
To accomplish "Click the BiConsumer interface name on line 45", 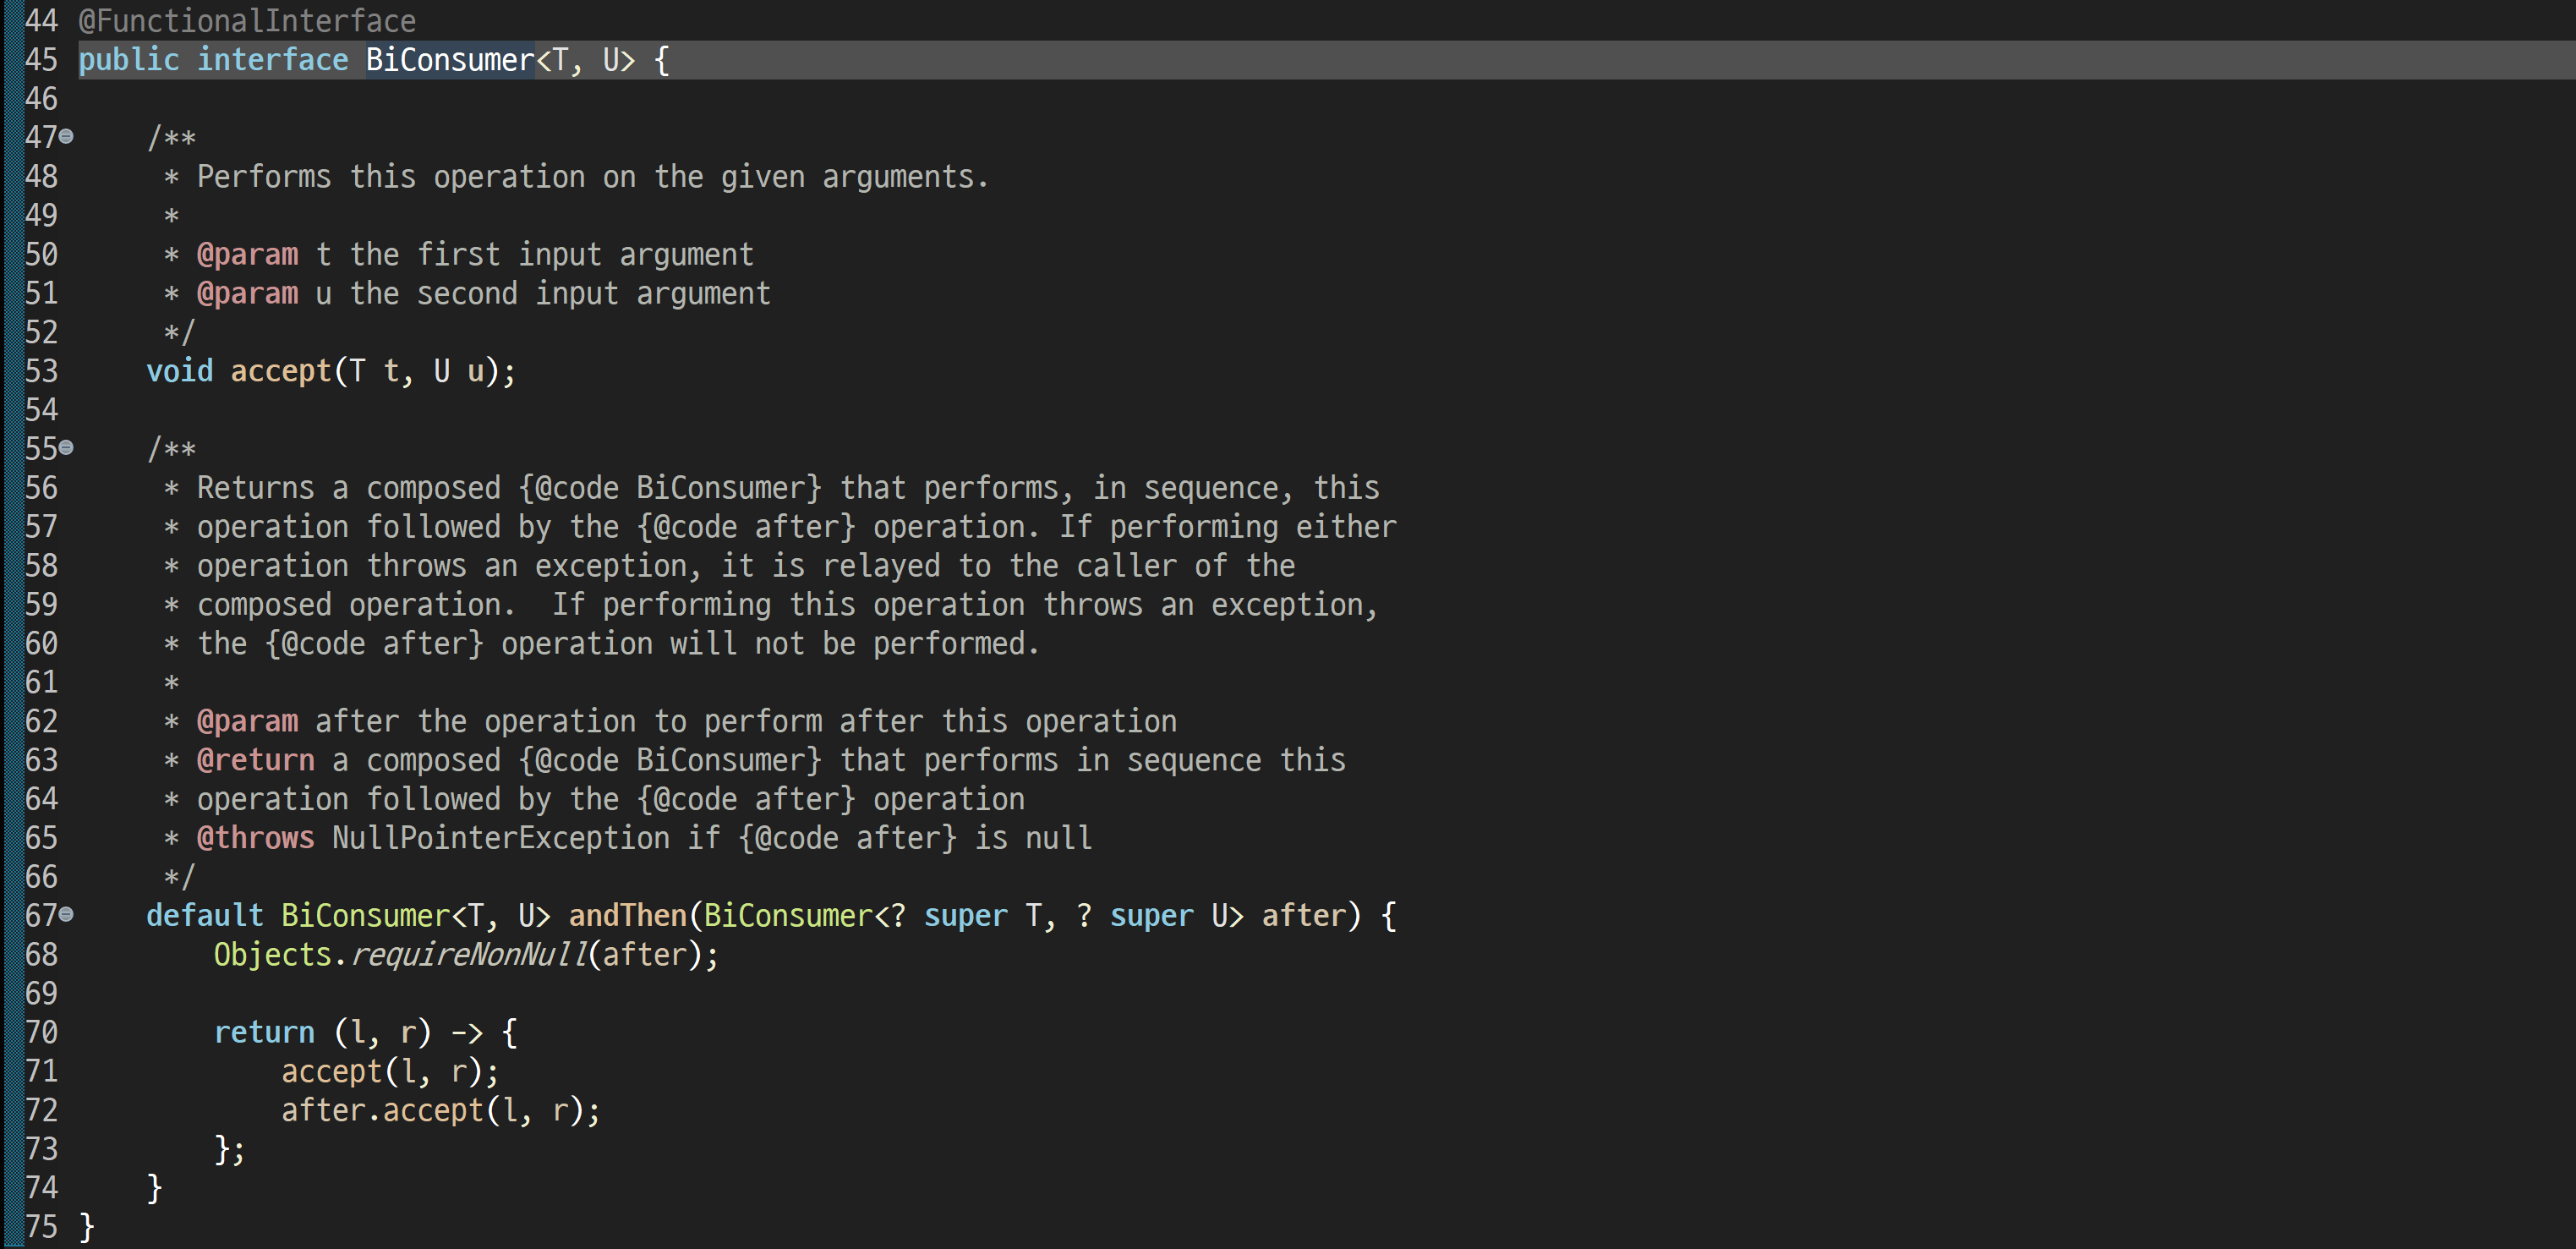I will point(450,60).
